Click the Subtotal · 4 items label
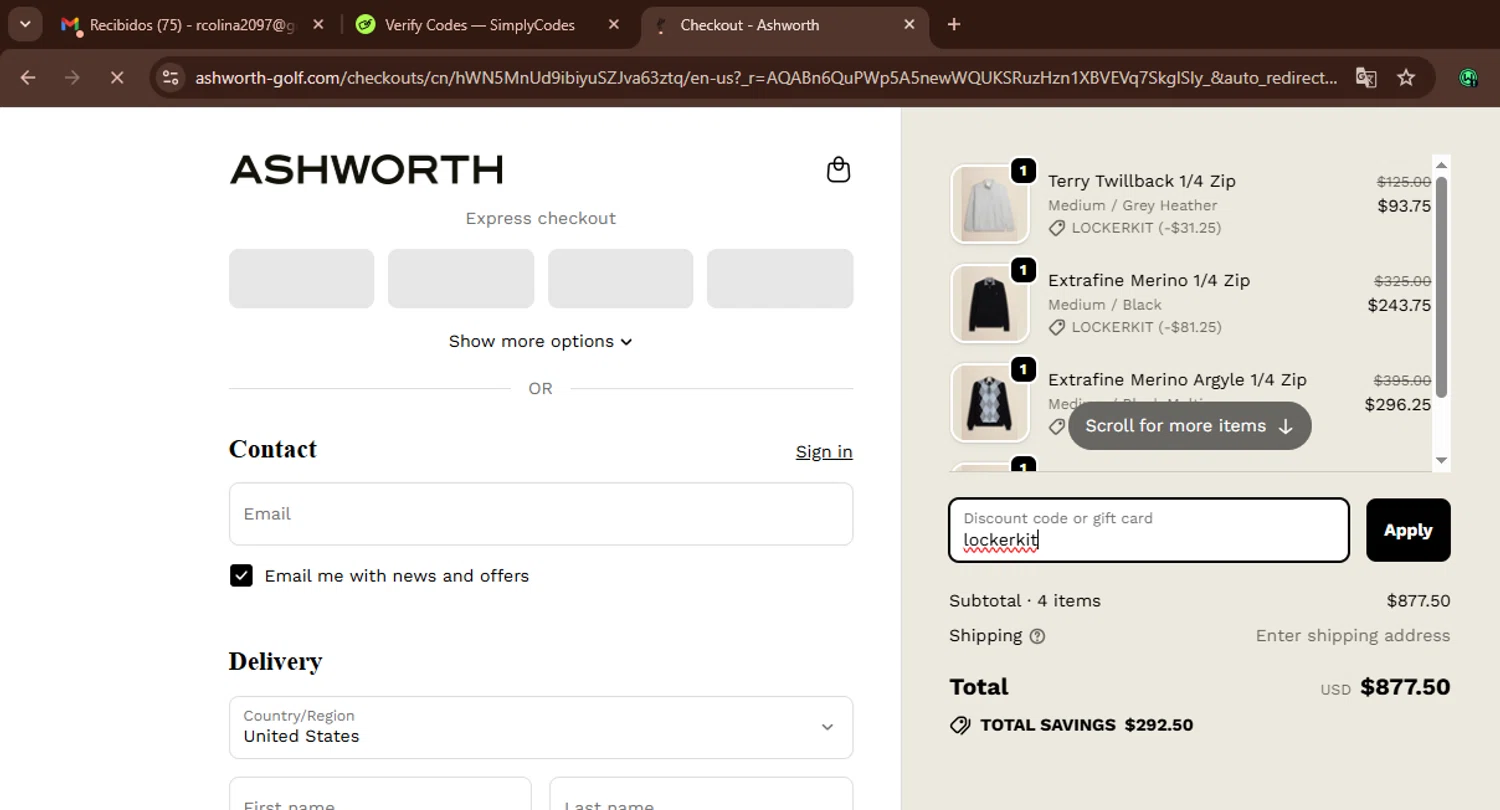The height and width of the screenshot is (810, 1500). coord(1025,601)
